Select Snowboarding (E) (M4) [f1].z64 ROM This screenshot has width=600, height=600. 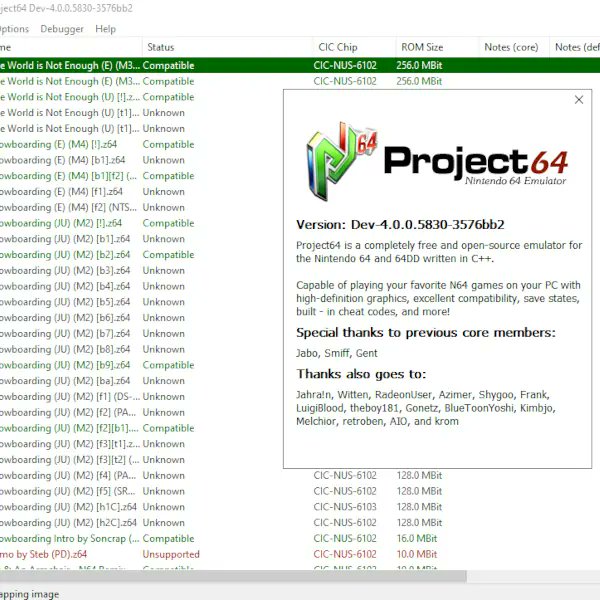point(61,192)
